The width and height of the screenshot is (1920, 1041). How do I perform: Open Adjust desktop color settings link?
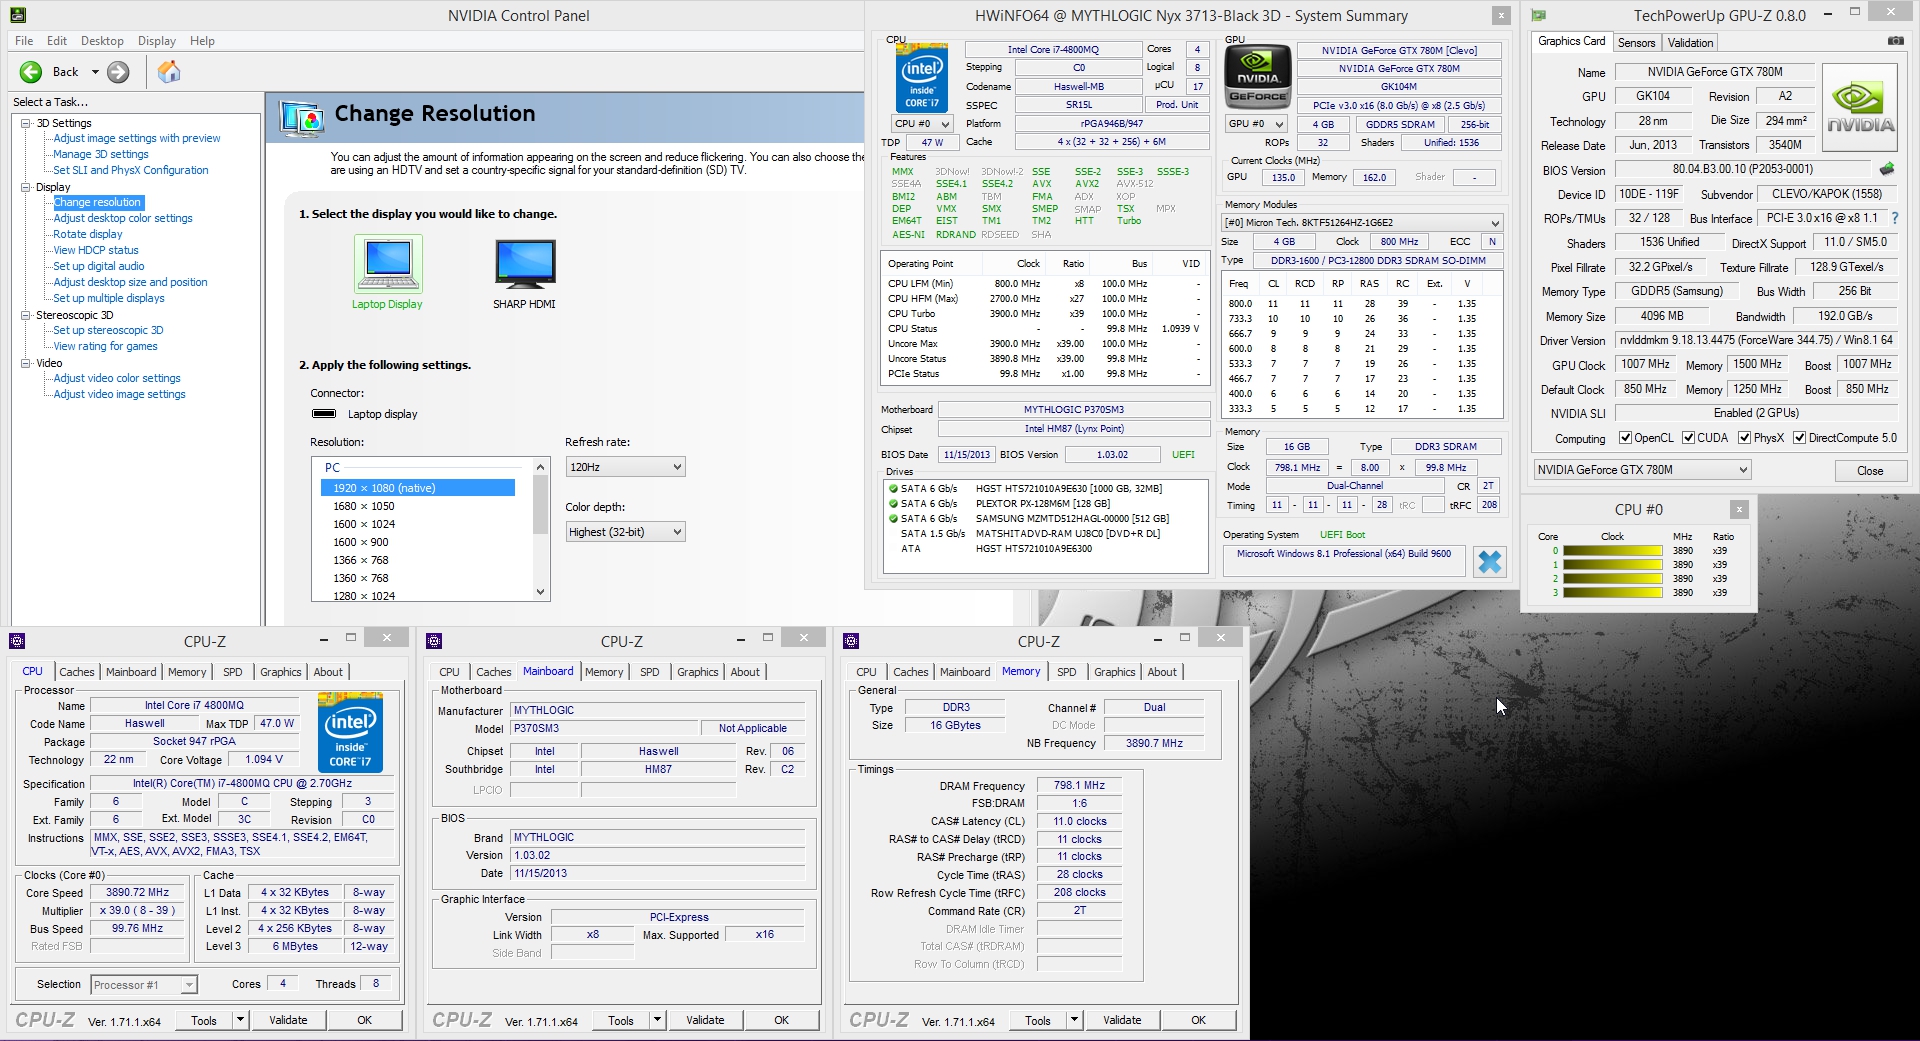pos(123,218)
